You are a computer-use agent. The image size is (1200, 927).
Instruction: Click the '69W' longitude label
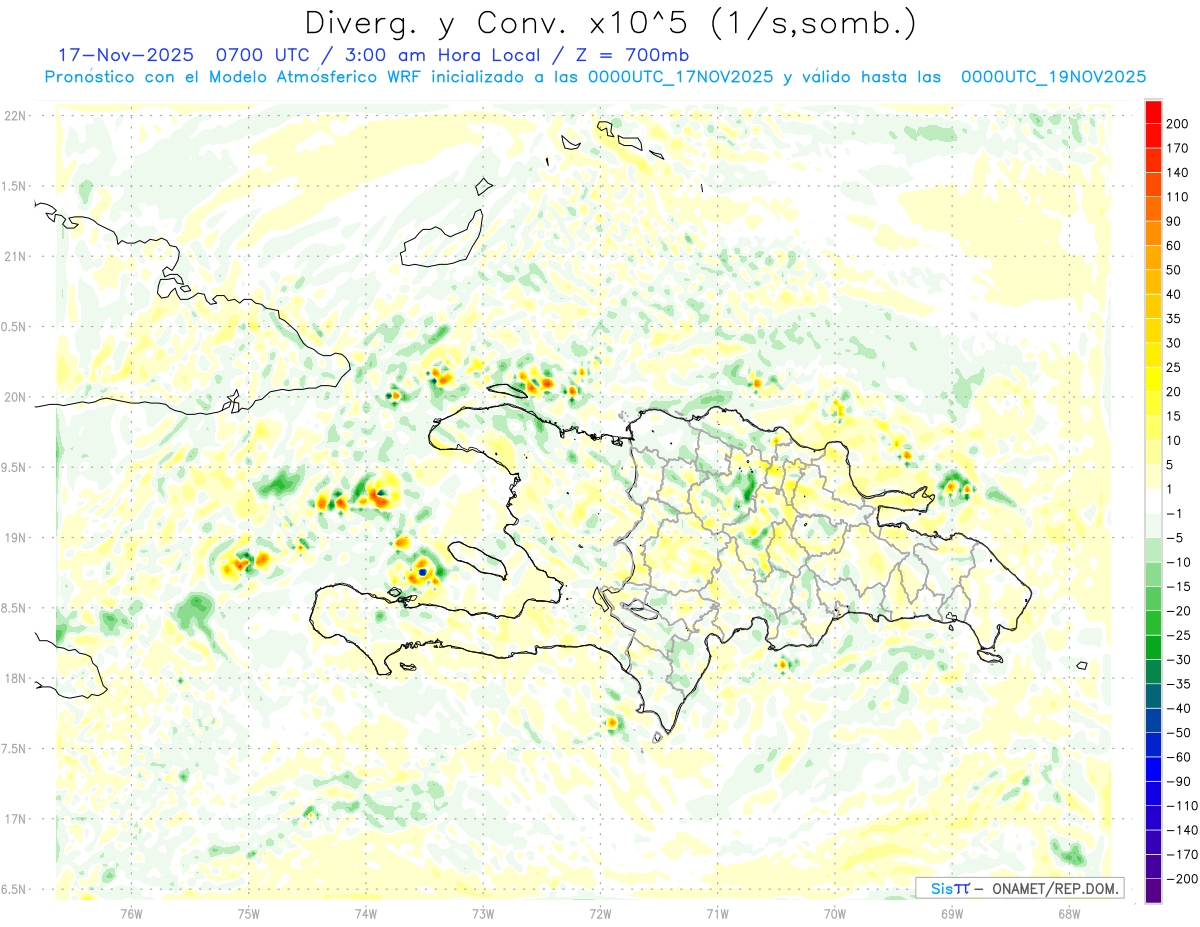pyautogui.click(x=952, y=913)
